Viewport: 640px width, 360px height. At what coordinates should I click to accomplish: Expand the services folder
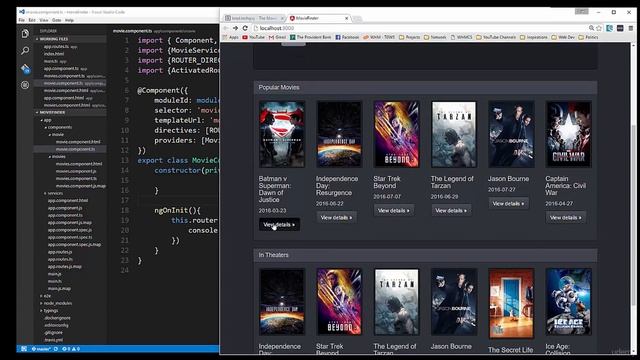pos(55,193)
